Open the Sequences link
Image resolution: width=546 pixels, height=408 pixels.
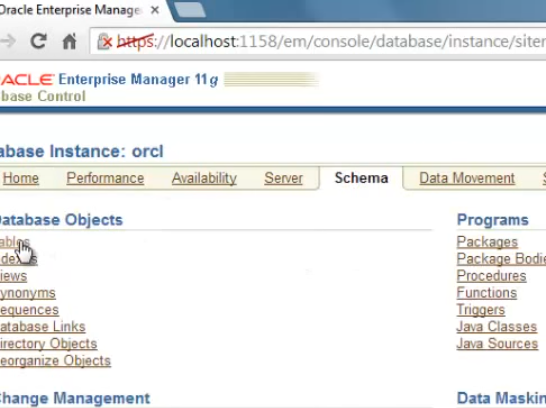coord(29,310)
